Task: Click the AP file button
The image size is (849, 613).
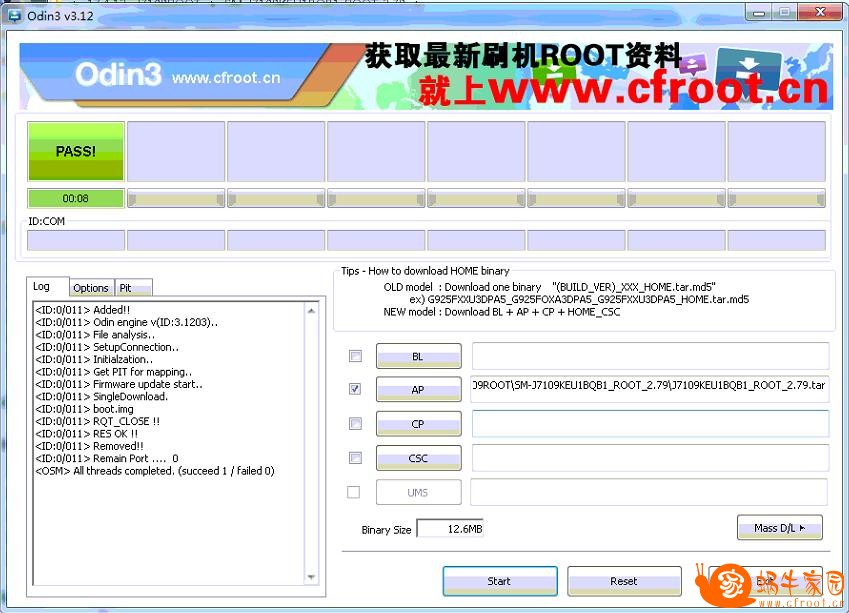Action: (x=419, y=389)
